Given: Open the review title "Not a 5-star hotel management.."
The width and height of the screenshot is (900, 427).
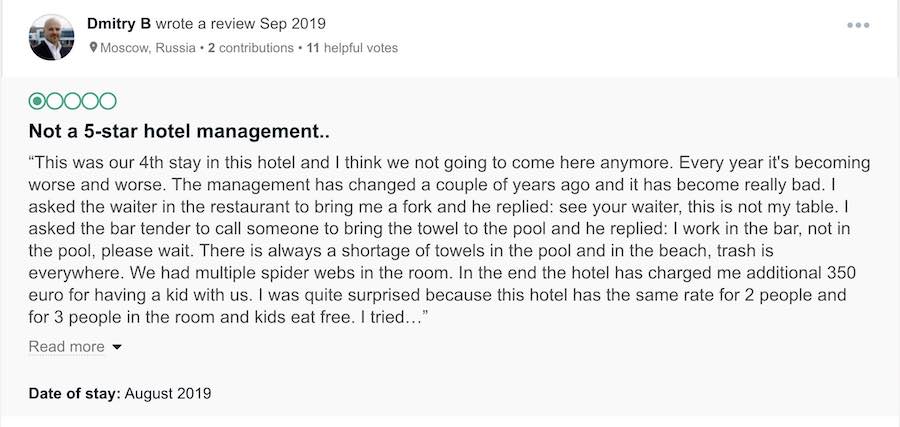Looking at the screenshot, I should (x=179, y=131).
